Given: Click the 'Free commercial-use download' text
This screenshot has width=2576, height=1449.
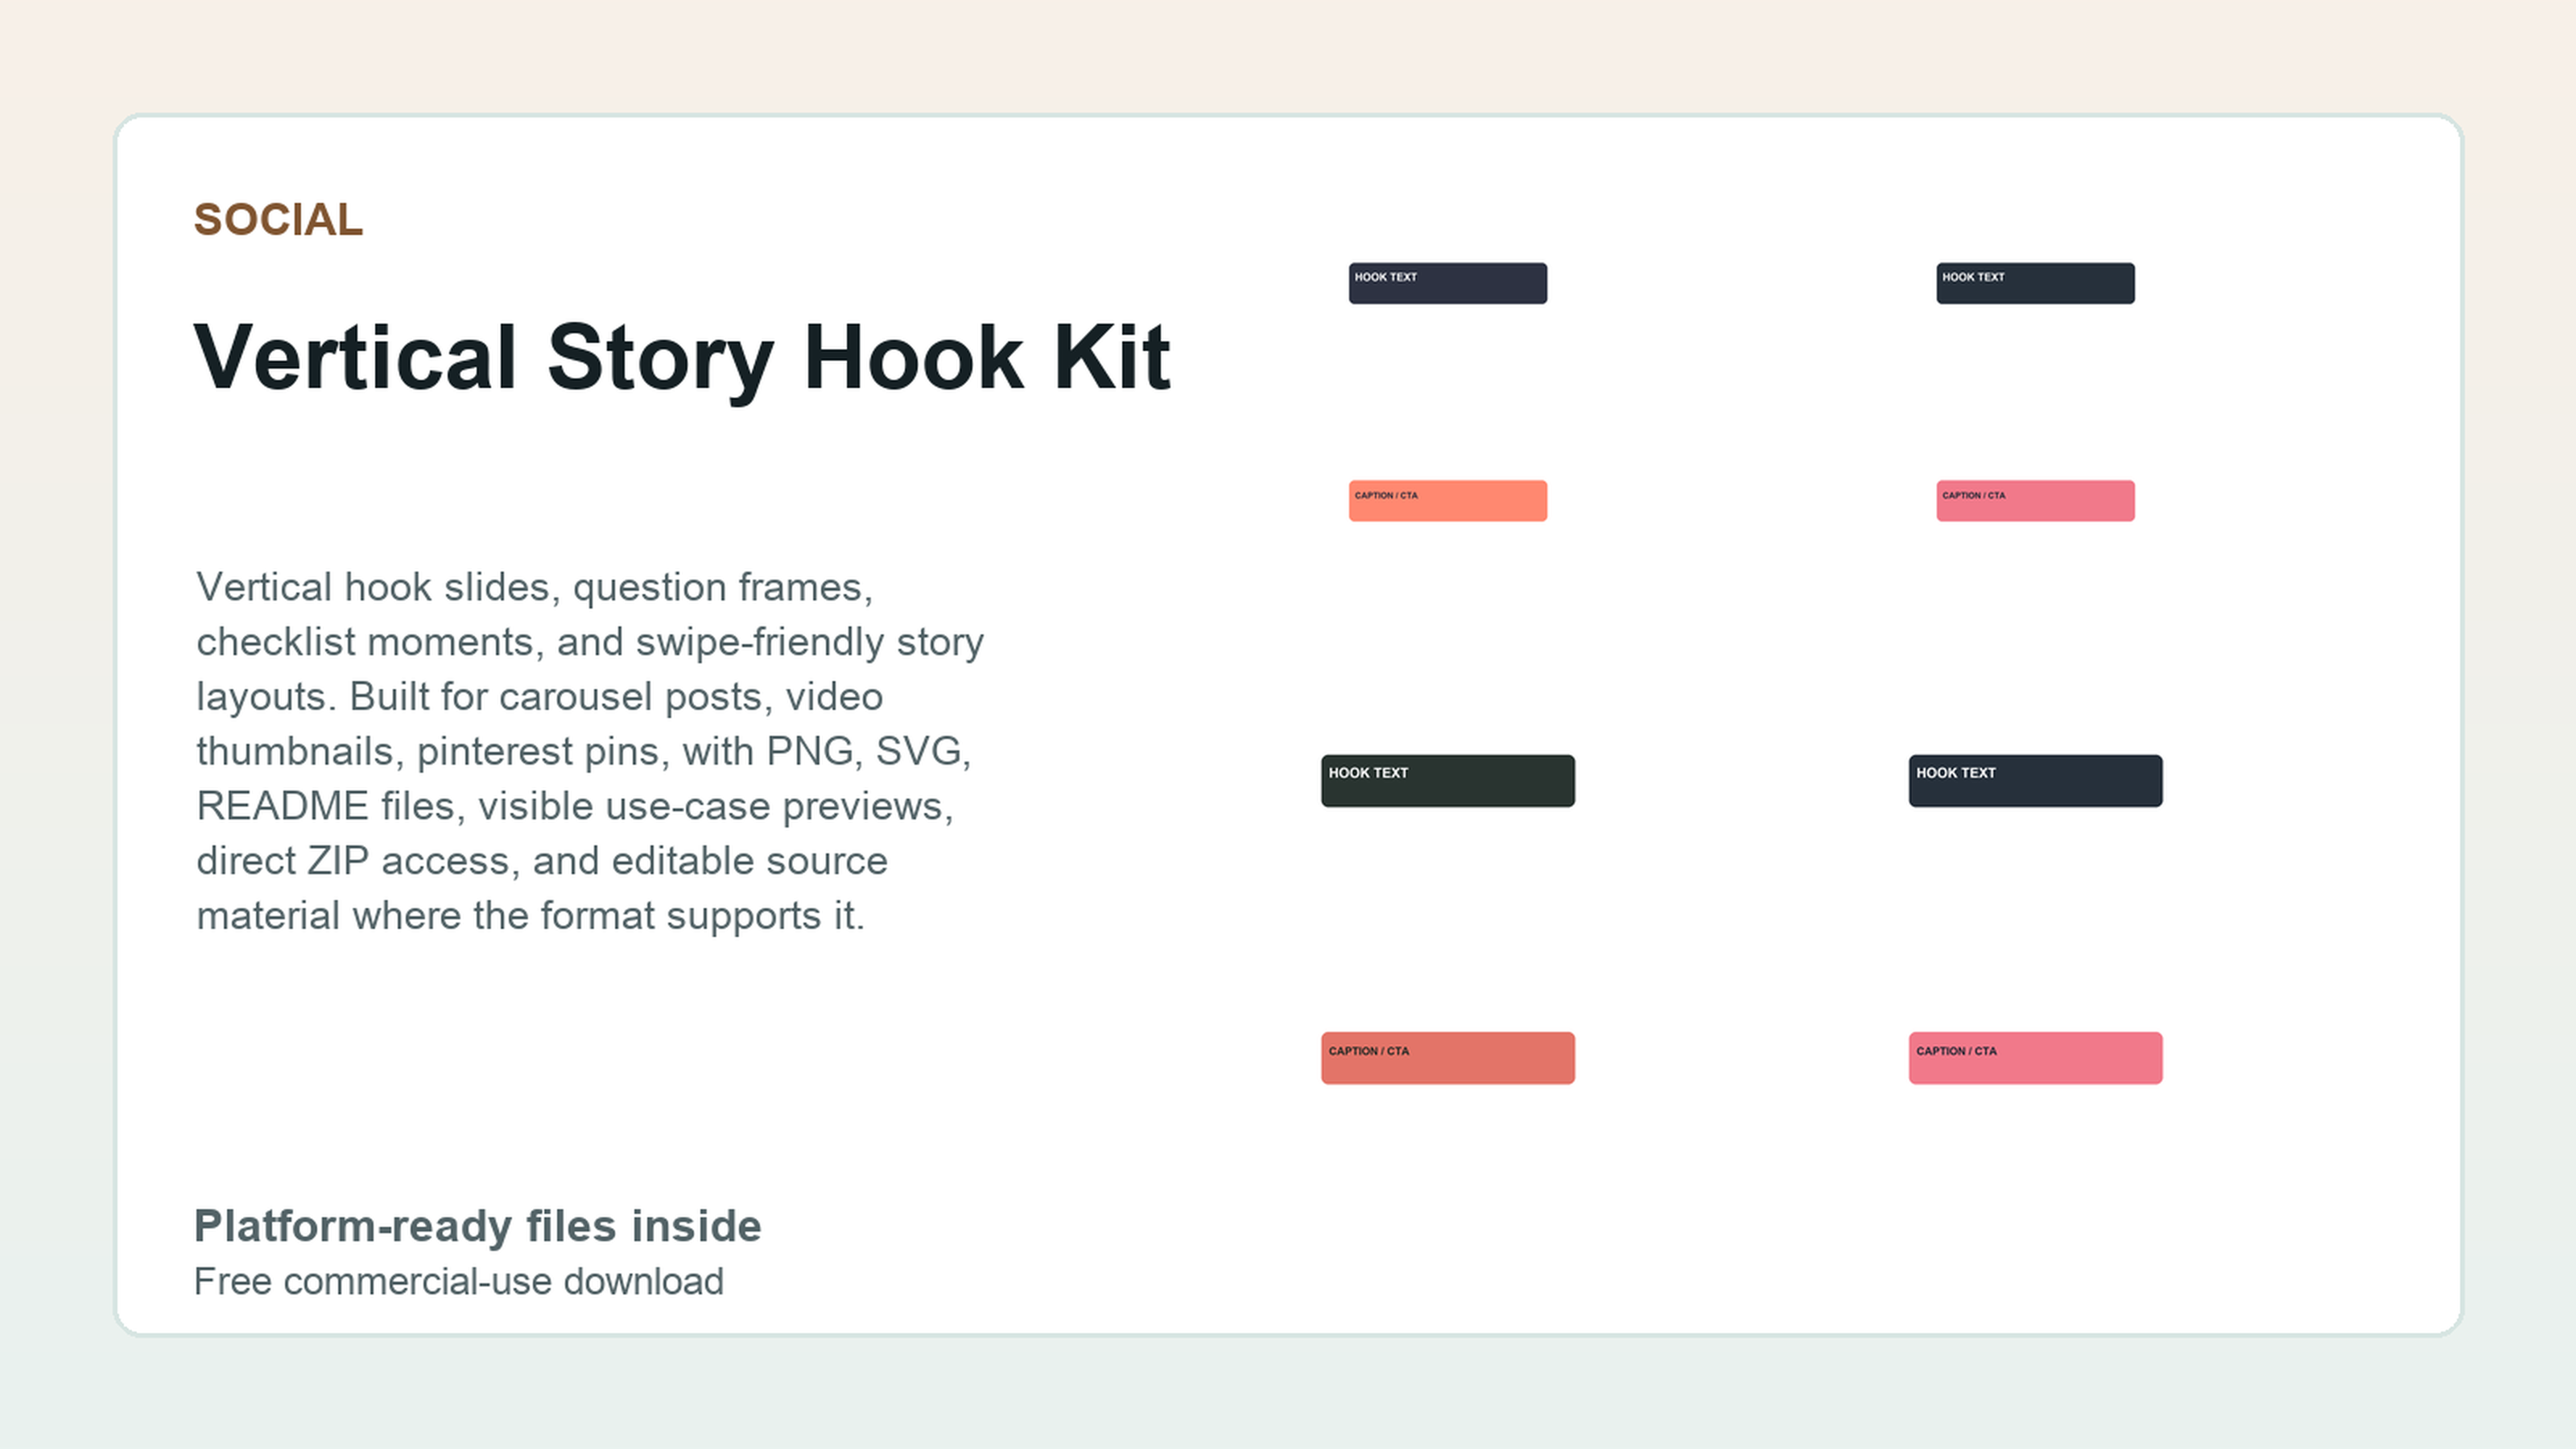Looking at the screenshot, I should (x=458, y=1281).
